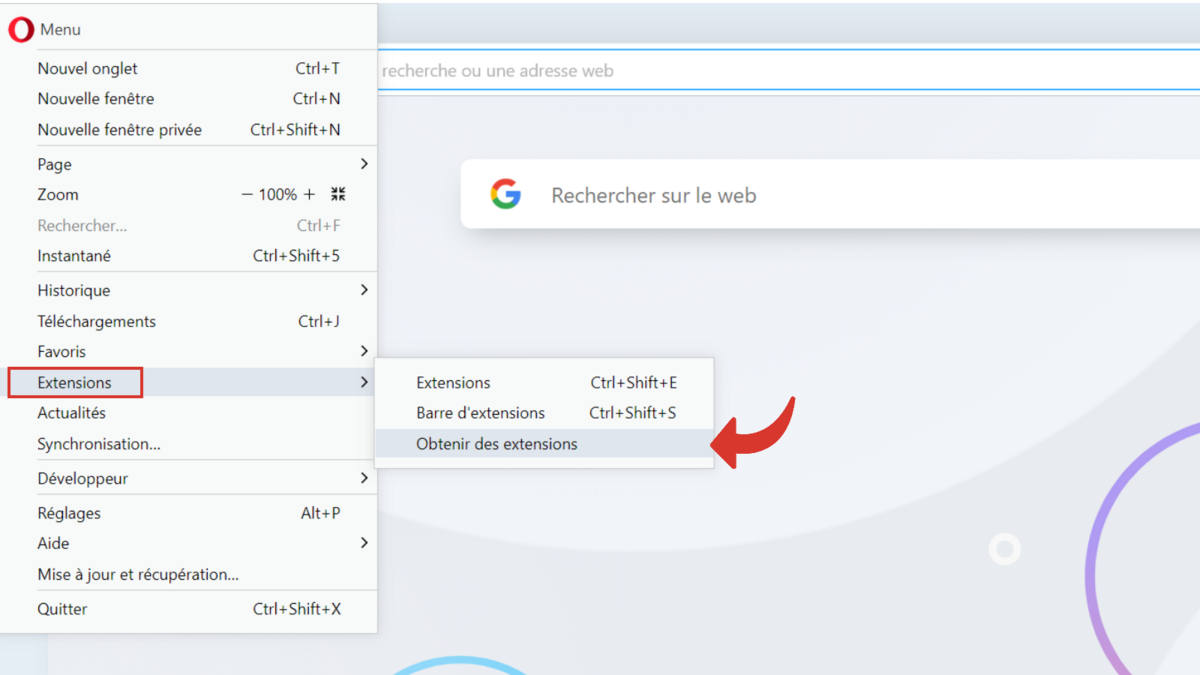Image resolution: width=1200 pixels, height=675 pixels.
Task: Open Nouvelle fenêtre privée
Action: tap(189, 130)
